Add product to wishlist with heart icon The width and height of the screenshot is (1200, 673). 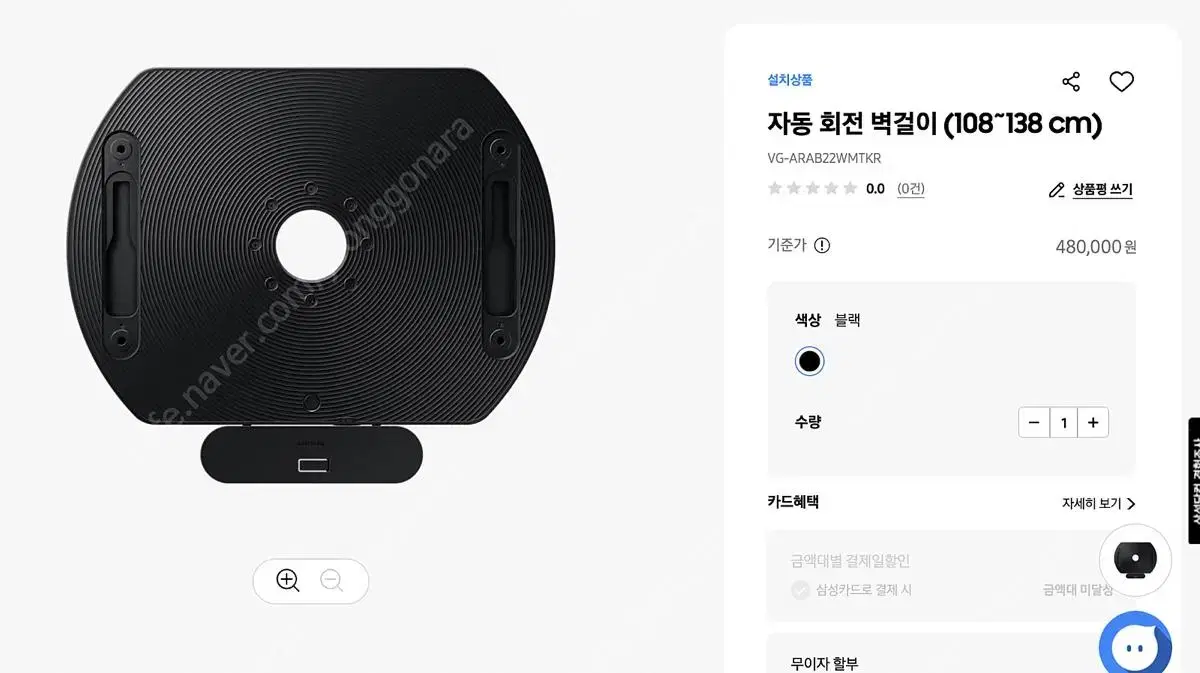coord(1122,82)
